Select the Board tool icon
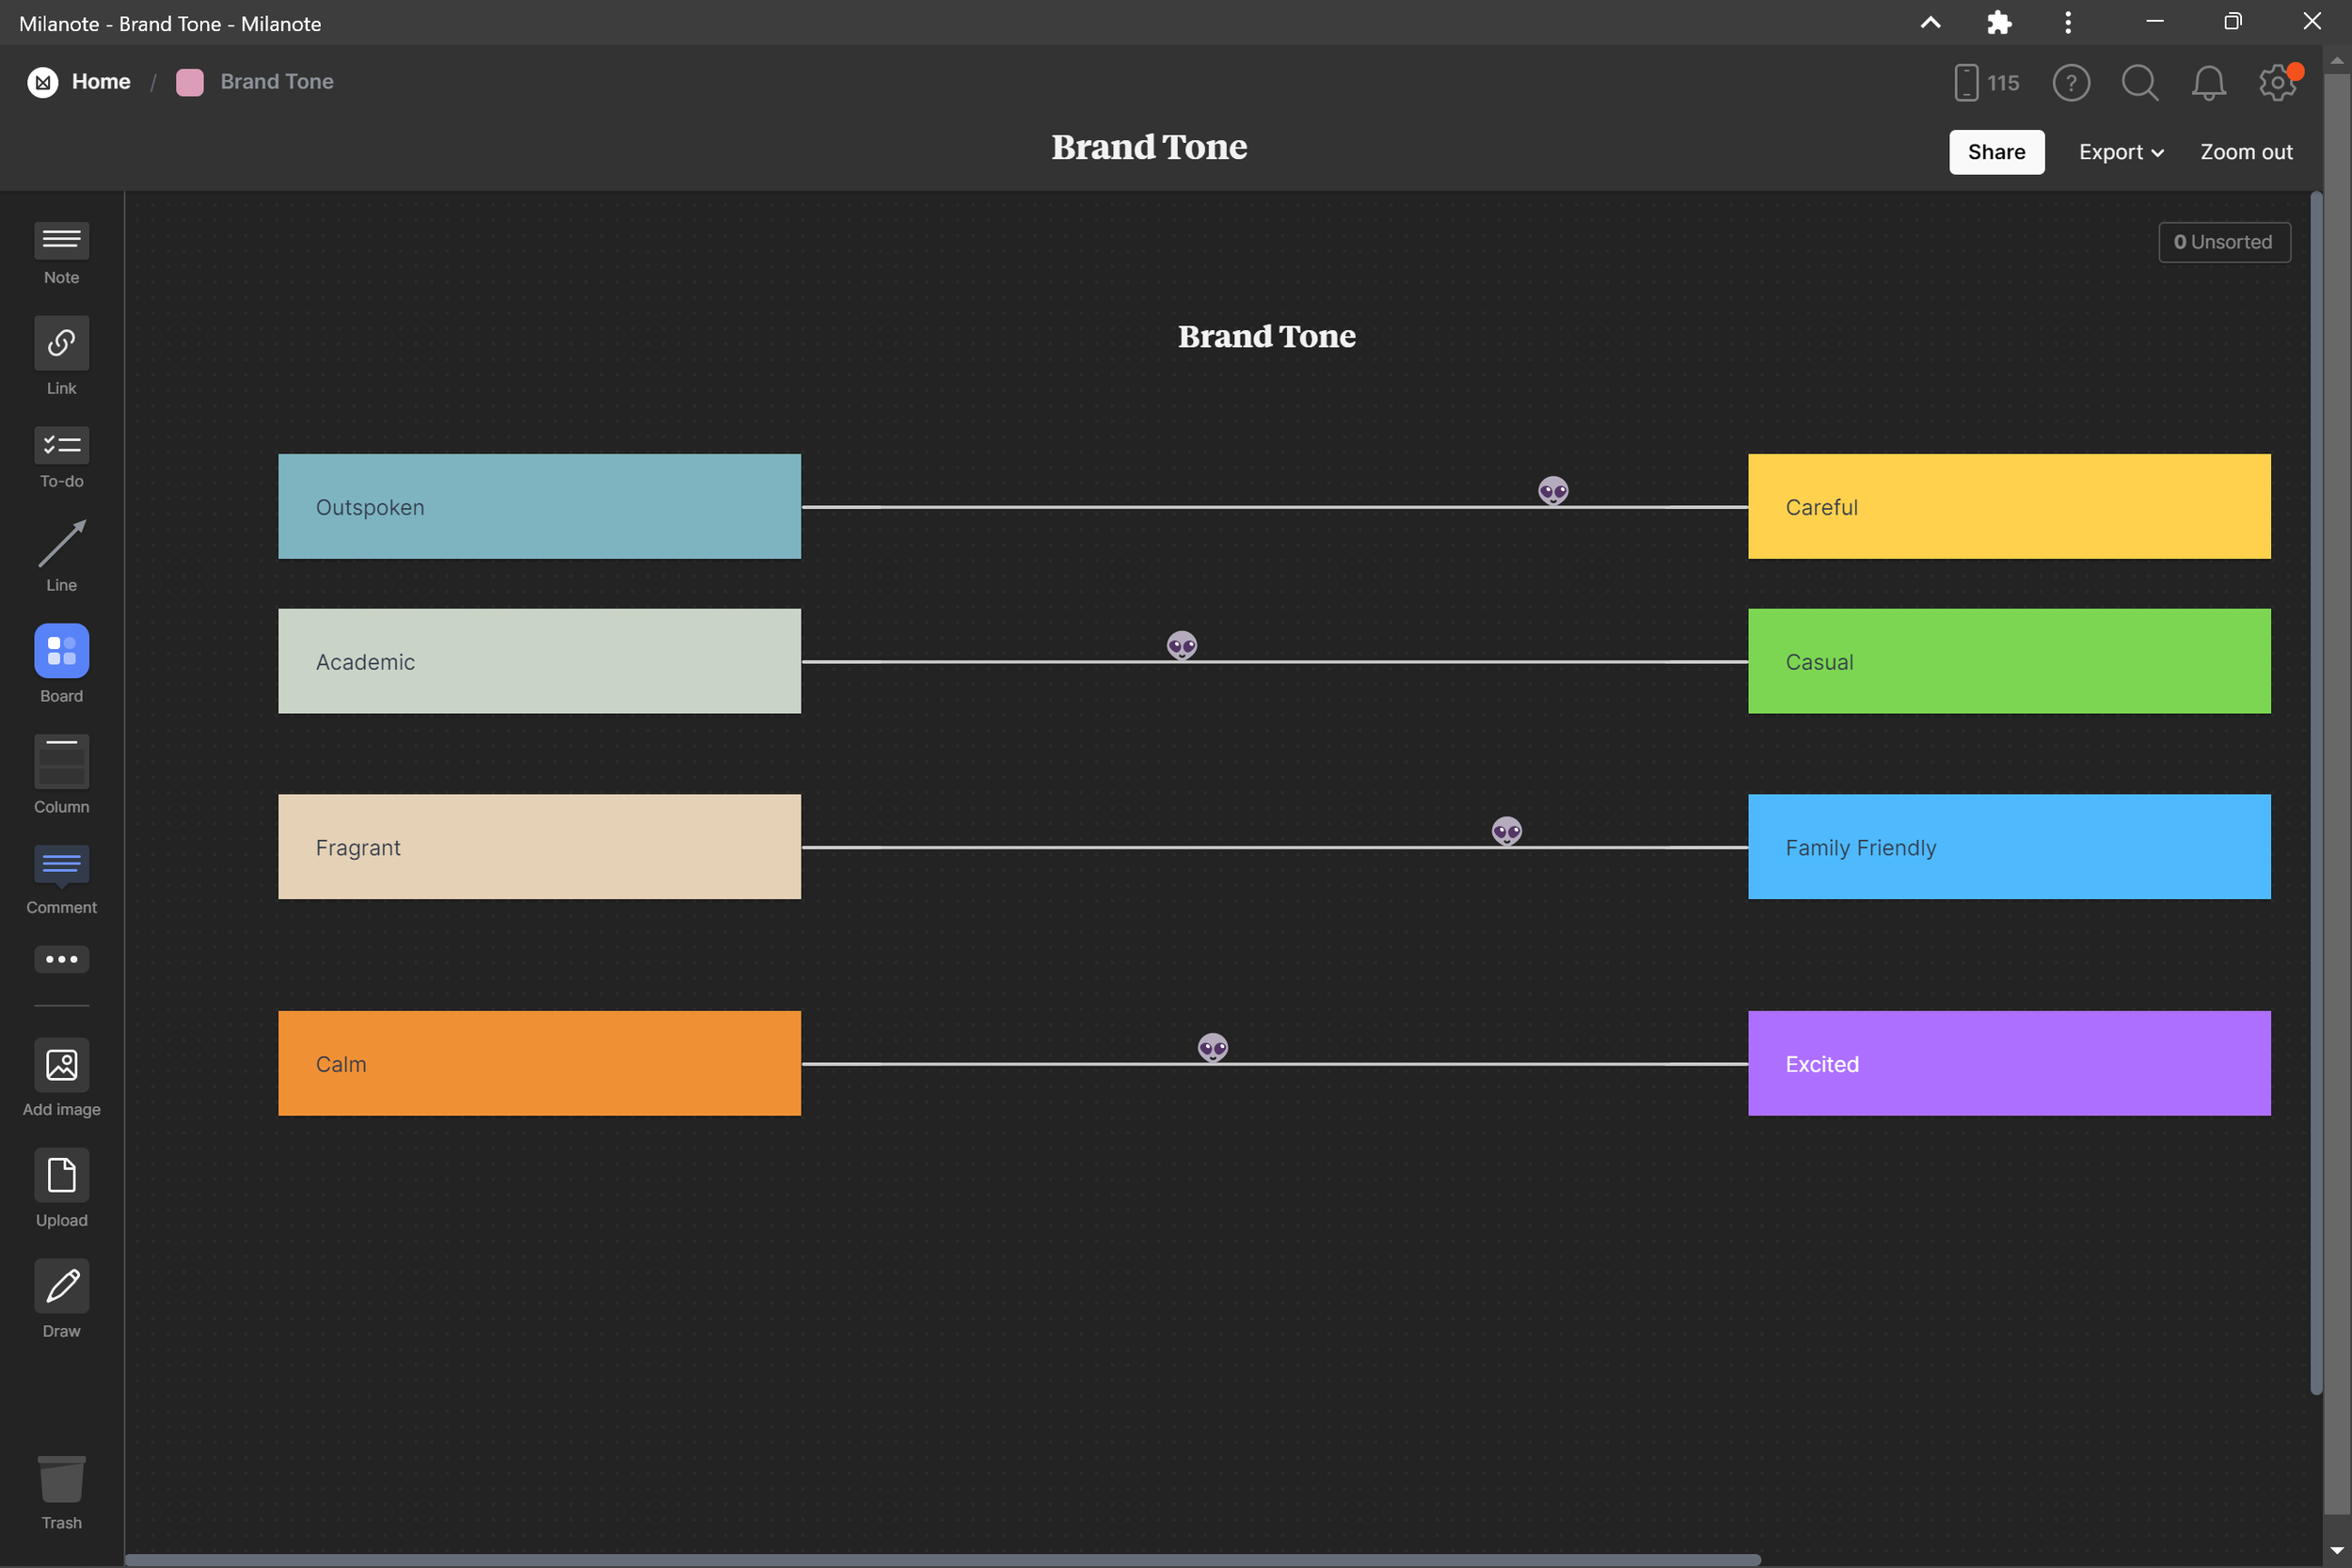The image size is (2352, 1568). coord(61,651)
